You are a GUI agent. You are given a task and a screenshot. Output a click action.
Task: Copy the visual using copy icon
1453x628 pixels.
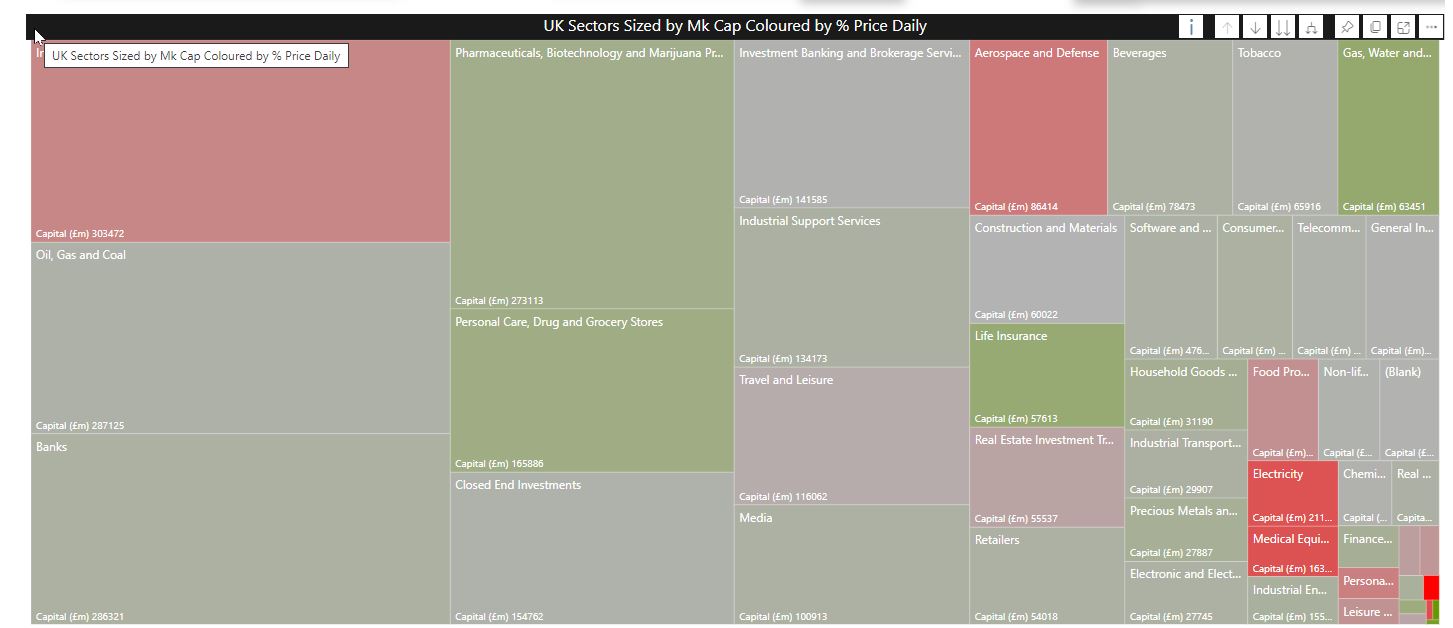(x=1375, y=27)
